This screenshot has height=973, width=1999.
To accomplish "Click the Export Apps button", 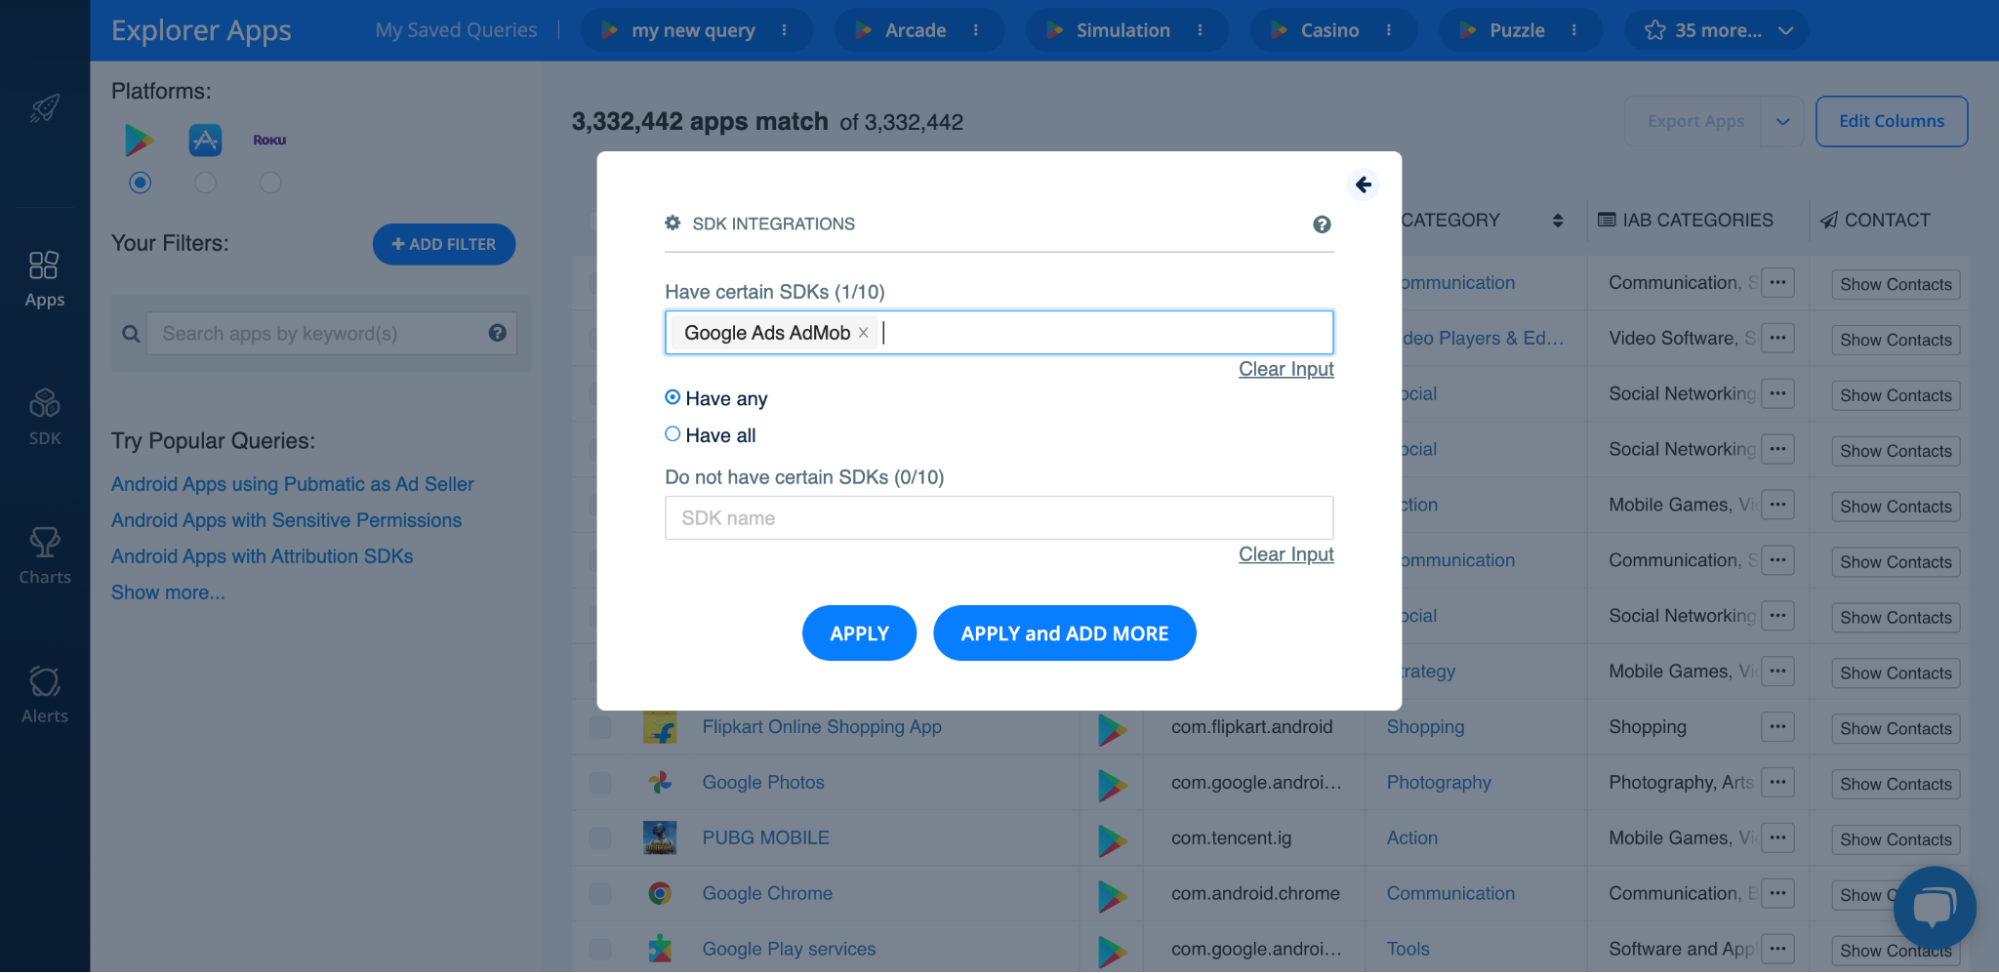I will (1694, 122).
